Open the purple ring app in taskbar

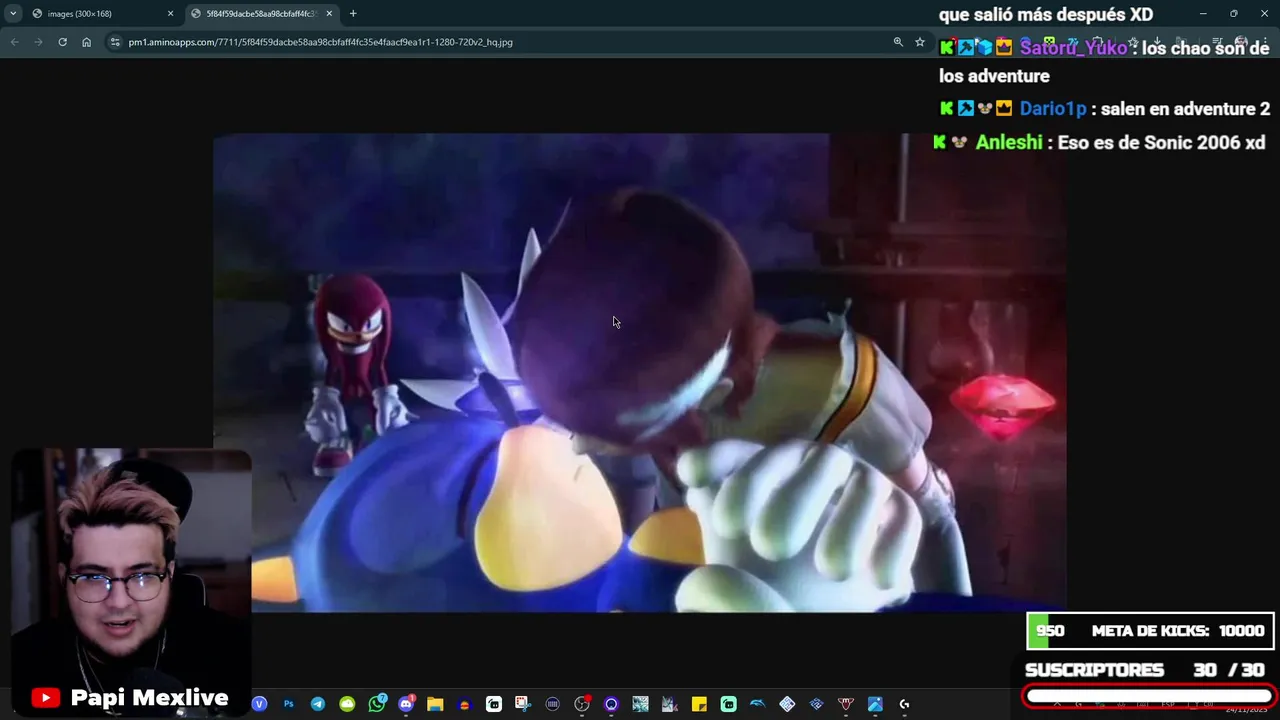[611, 704]
